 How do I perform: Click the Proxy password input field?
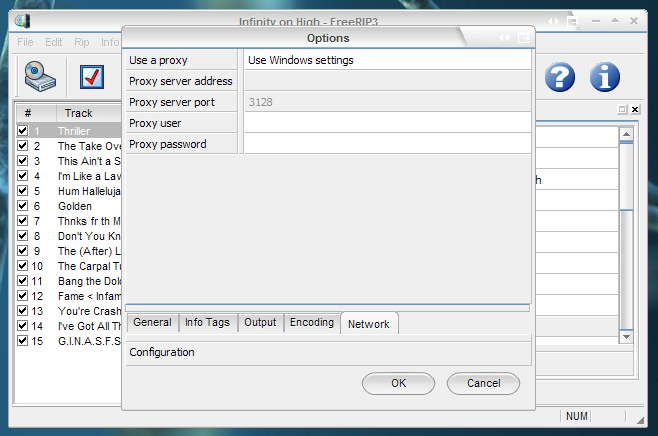point(388,144)
